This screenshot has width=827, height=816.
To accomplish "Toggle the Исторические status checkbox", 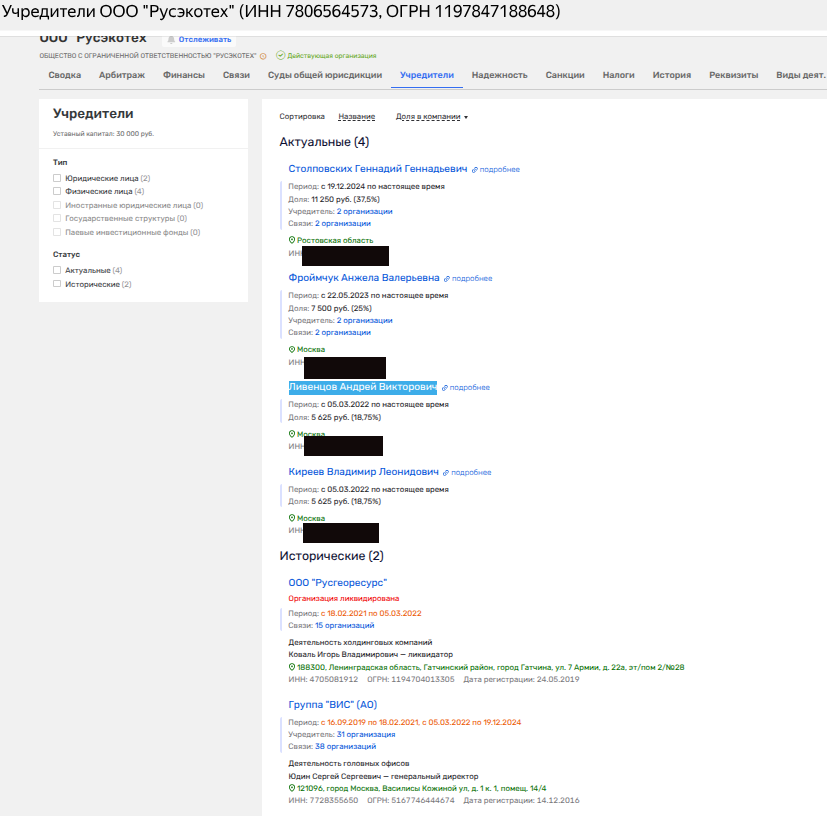I will pyautogui.click(x=57, y=284).
